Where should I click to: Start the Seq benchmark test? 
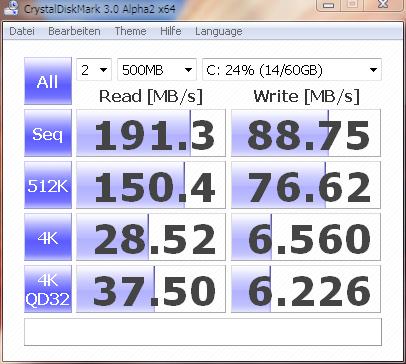click(48, 133)
